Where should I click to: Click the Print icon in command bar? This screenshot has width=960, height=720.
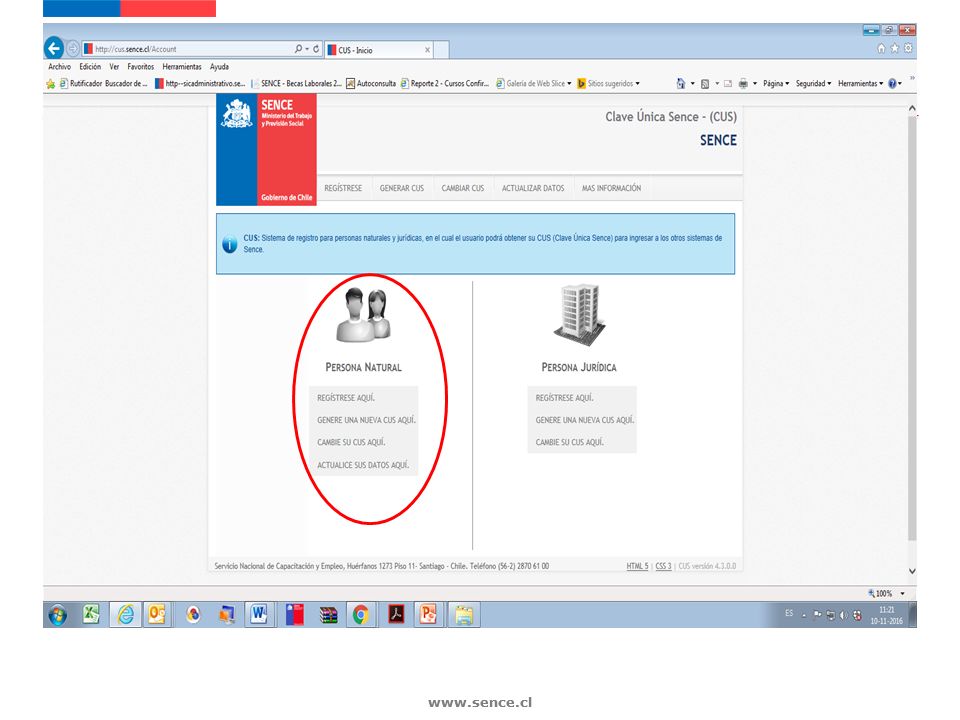tap(743, 84)
